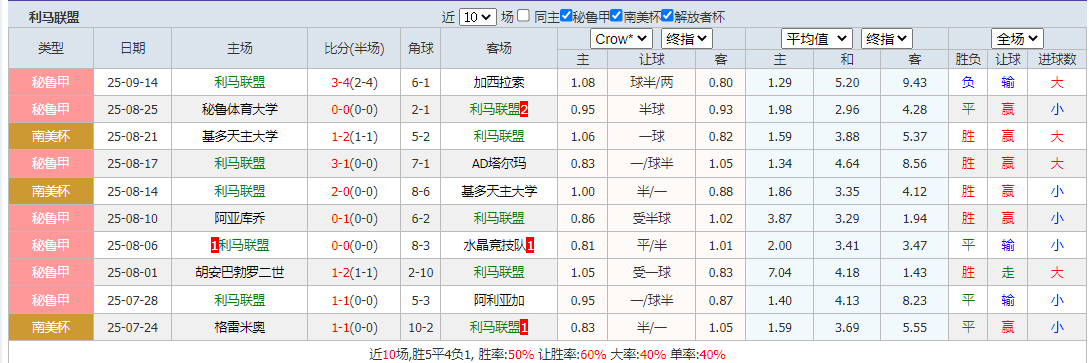This screenshot has width=1089, height=363.
Task: Open the 加西拉索 team link
Action: [499, 83]
